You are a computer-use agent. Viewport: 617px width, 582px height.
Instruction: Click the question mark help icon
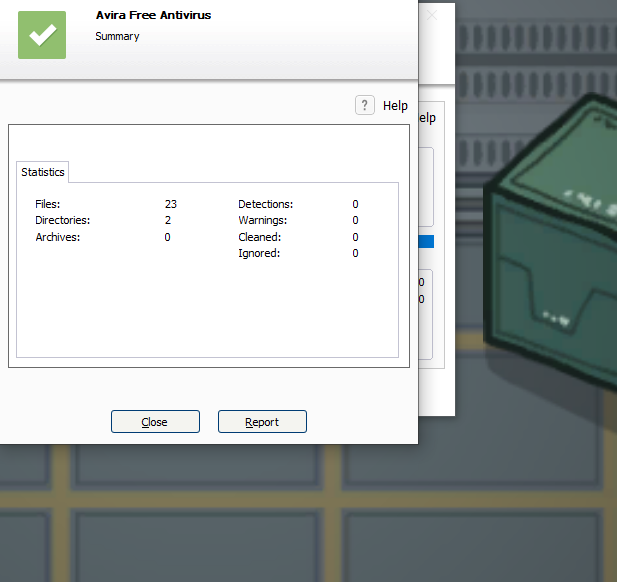[365, 105]
